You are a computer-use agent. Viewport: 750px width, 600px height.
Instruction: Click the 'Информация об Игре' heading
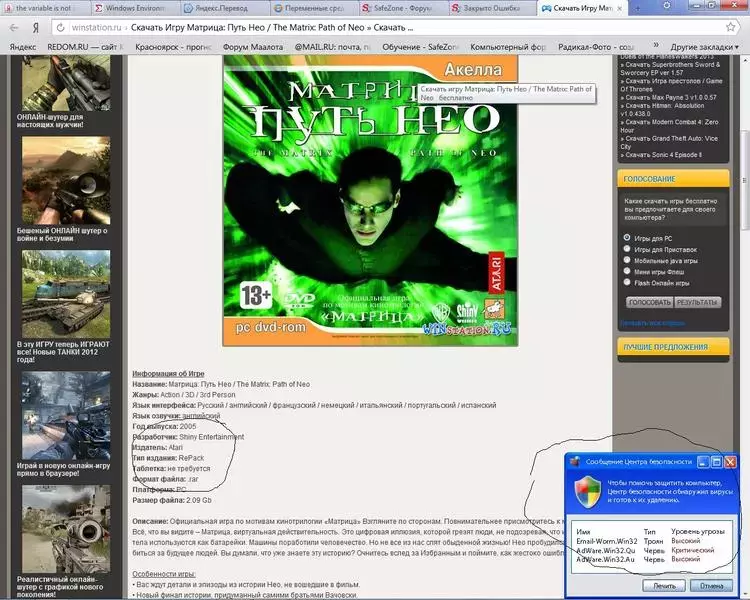[168, 373]
